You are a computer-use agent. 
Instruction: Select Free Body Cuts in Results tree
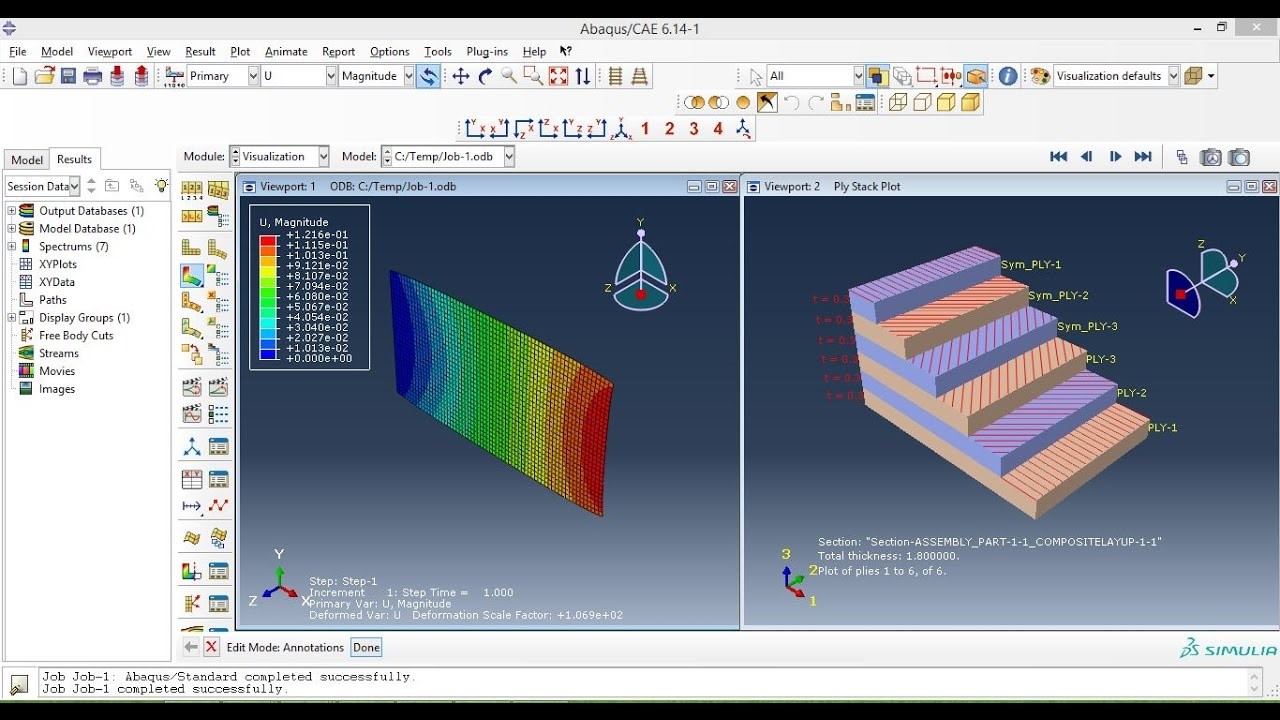pyautogui.click(x=76, y=336)
